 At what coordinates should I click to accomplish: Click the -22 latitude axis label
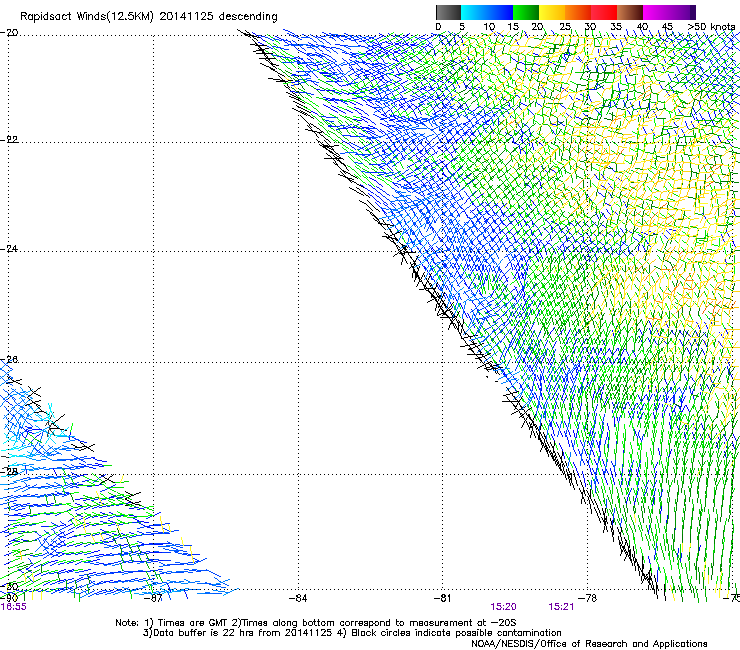pos(9,139)
